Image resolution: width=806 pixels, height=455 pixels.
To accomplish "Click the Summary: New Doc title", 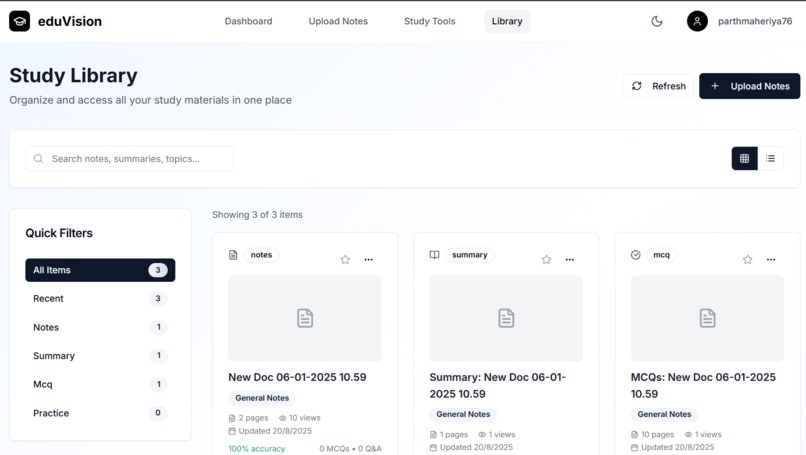I will (x=498, y=386).
